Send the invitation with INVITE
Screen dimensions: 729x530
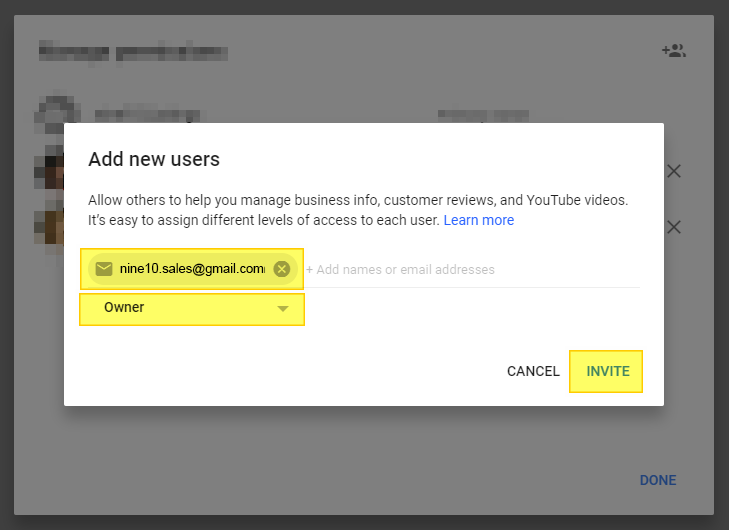[607, 371]
